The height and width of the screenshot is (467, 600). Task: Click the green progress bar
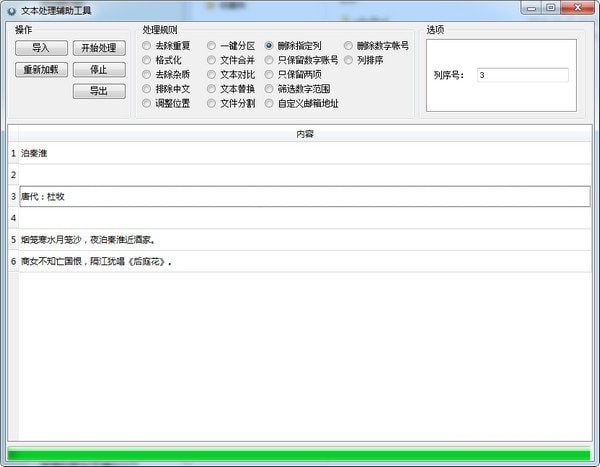(299, 454)
